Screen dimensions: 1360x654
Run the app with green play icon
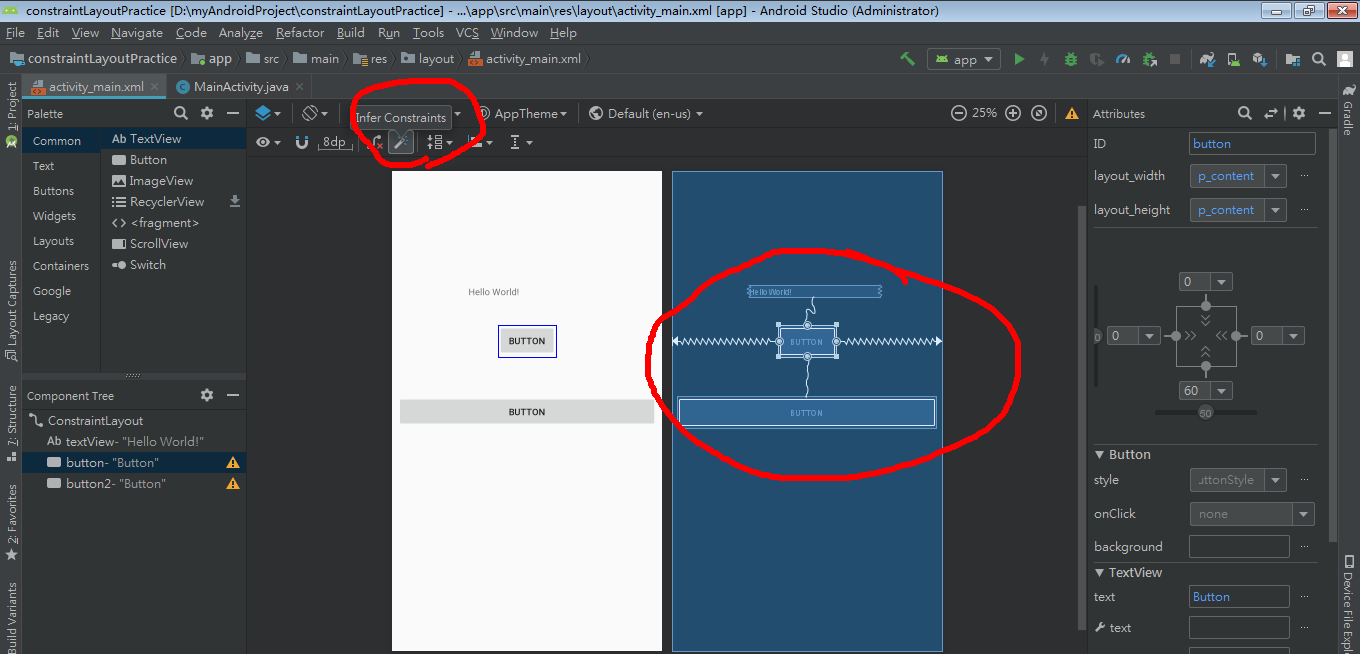pyautogui.click(x=1019, y=58)
